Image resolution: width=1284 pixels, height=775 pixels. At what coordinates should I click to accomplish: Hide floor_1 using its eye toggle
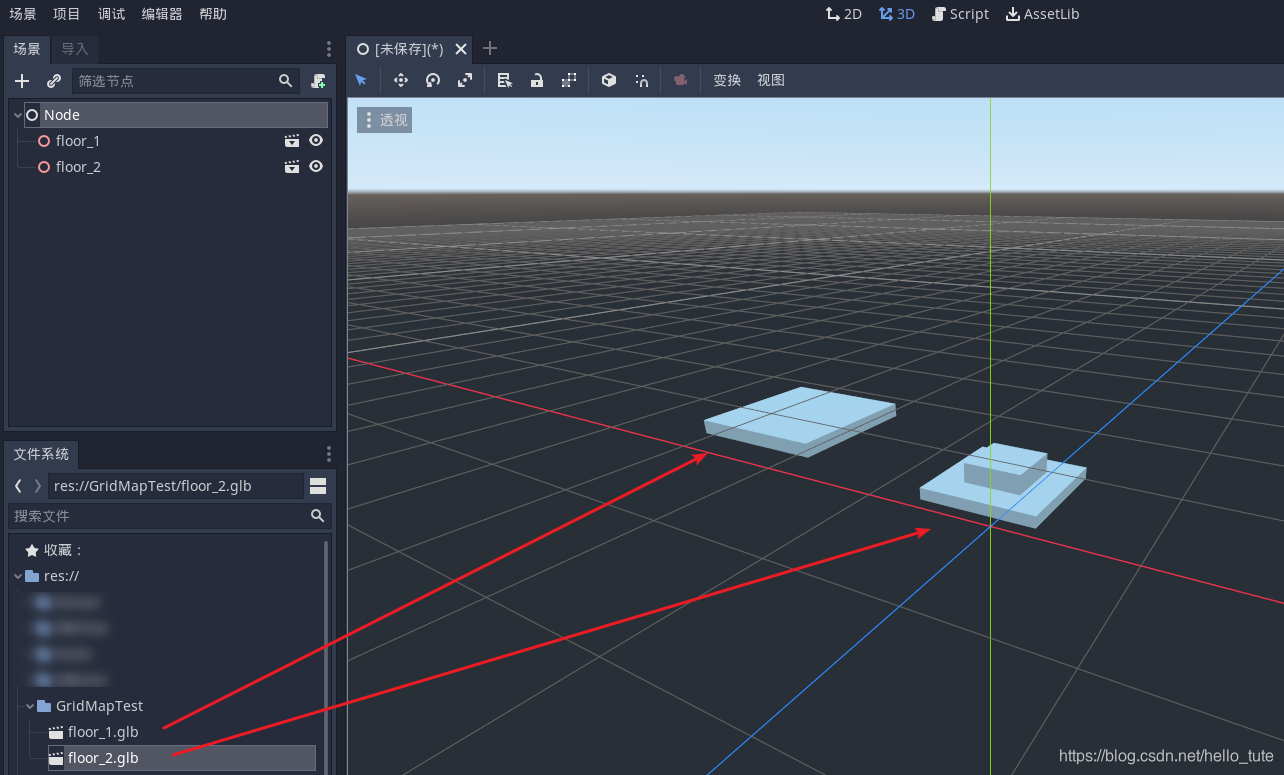pyautogui.click(x=315, y=140)
